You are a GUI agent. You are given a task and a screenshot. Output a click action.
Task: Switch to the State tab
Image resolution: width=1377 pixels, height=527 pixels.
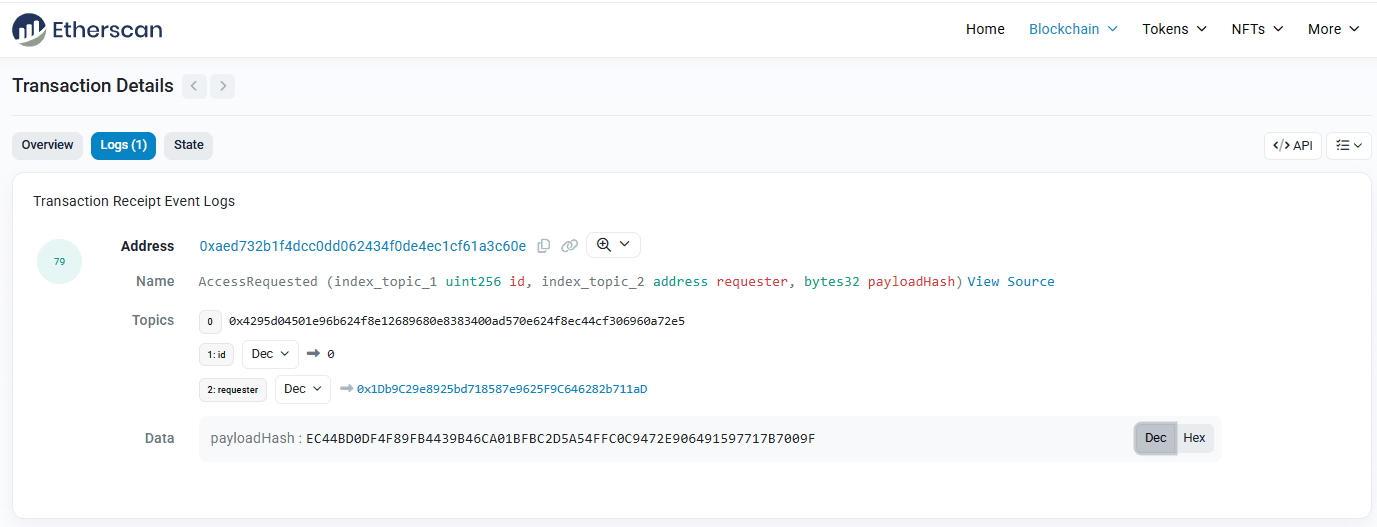pyautogui.click(x=188, y=146)
